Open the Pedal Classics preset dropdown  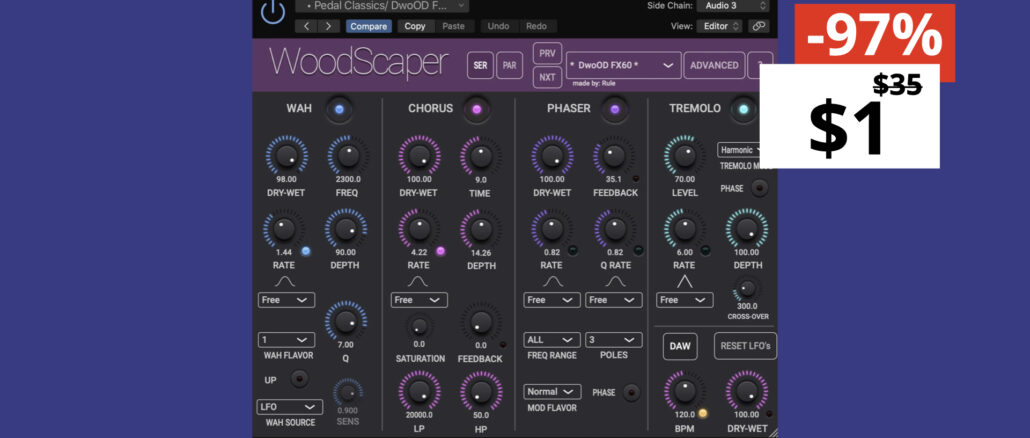[382, 6]
